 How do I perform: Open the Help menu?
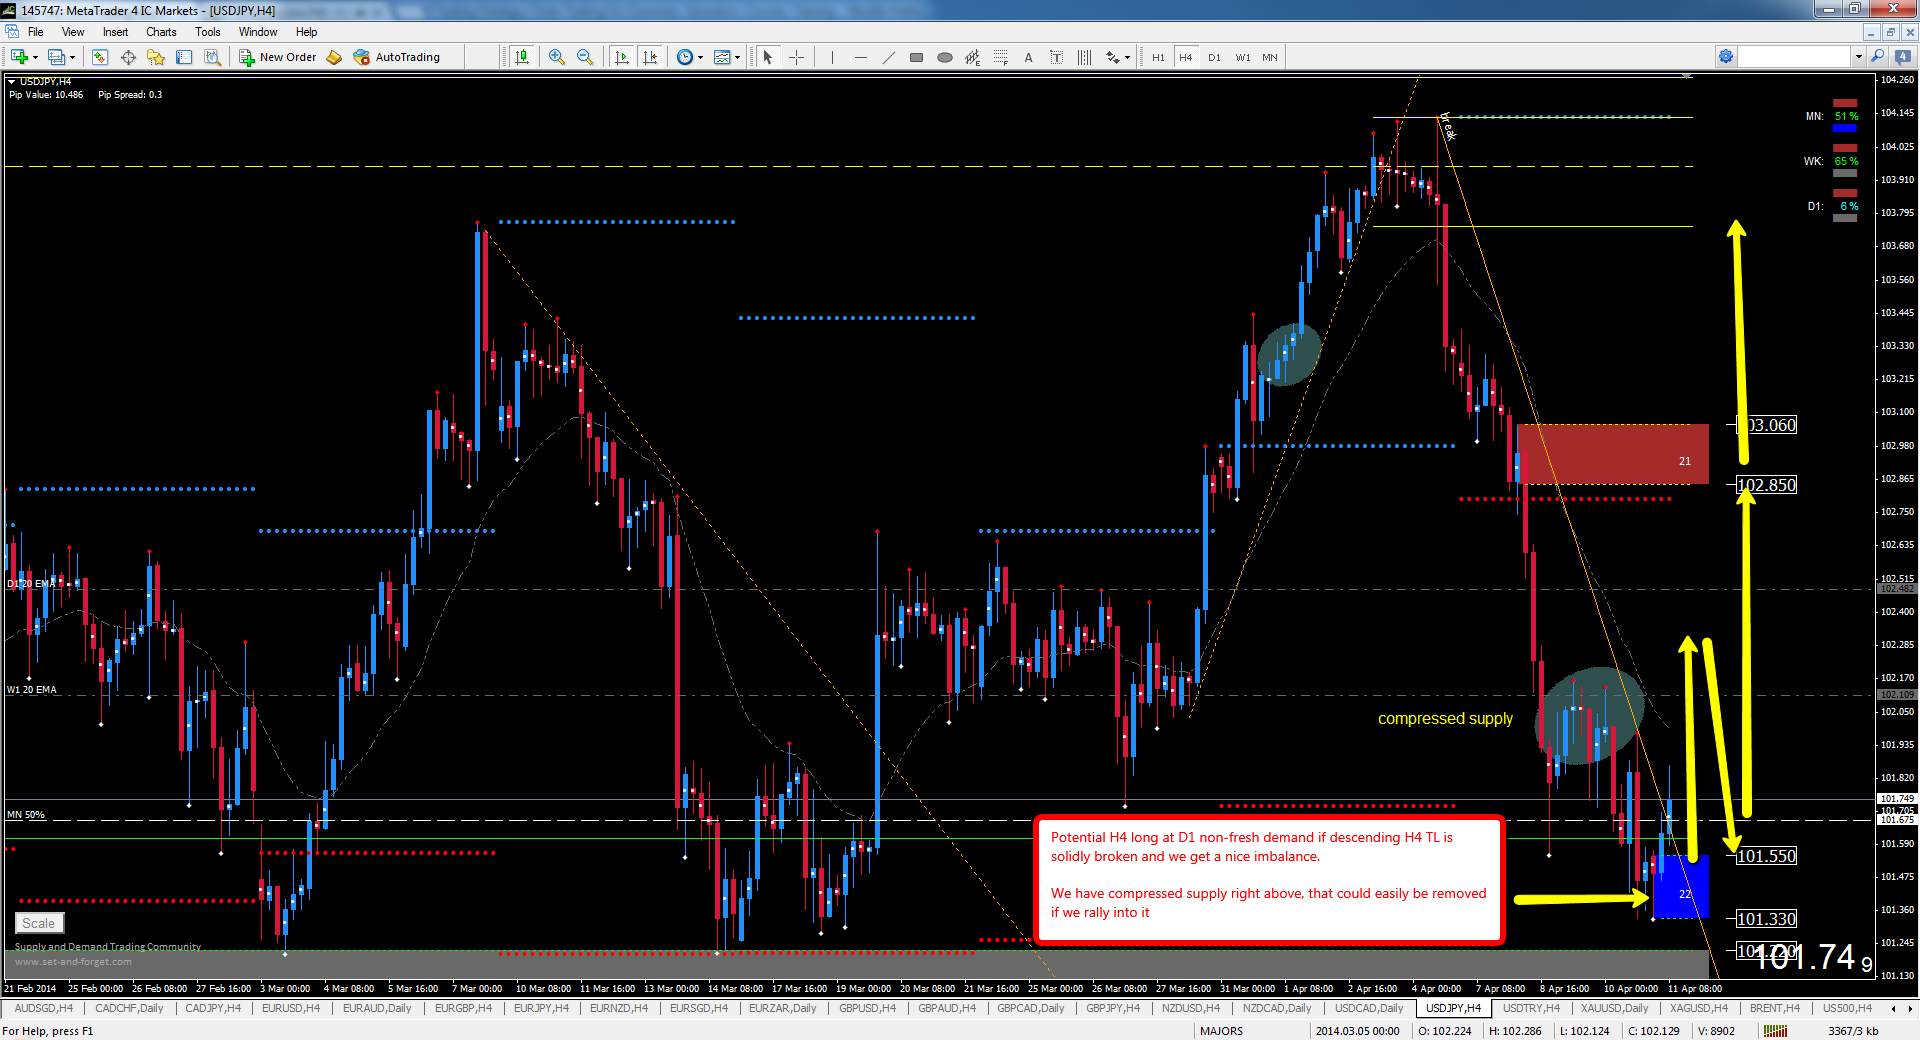click(306, 32)
